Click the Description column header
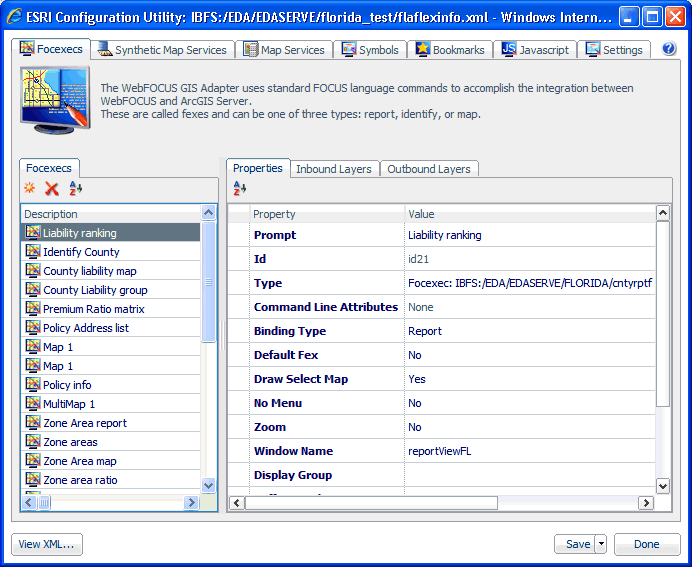 [x=110, y=214]
